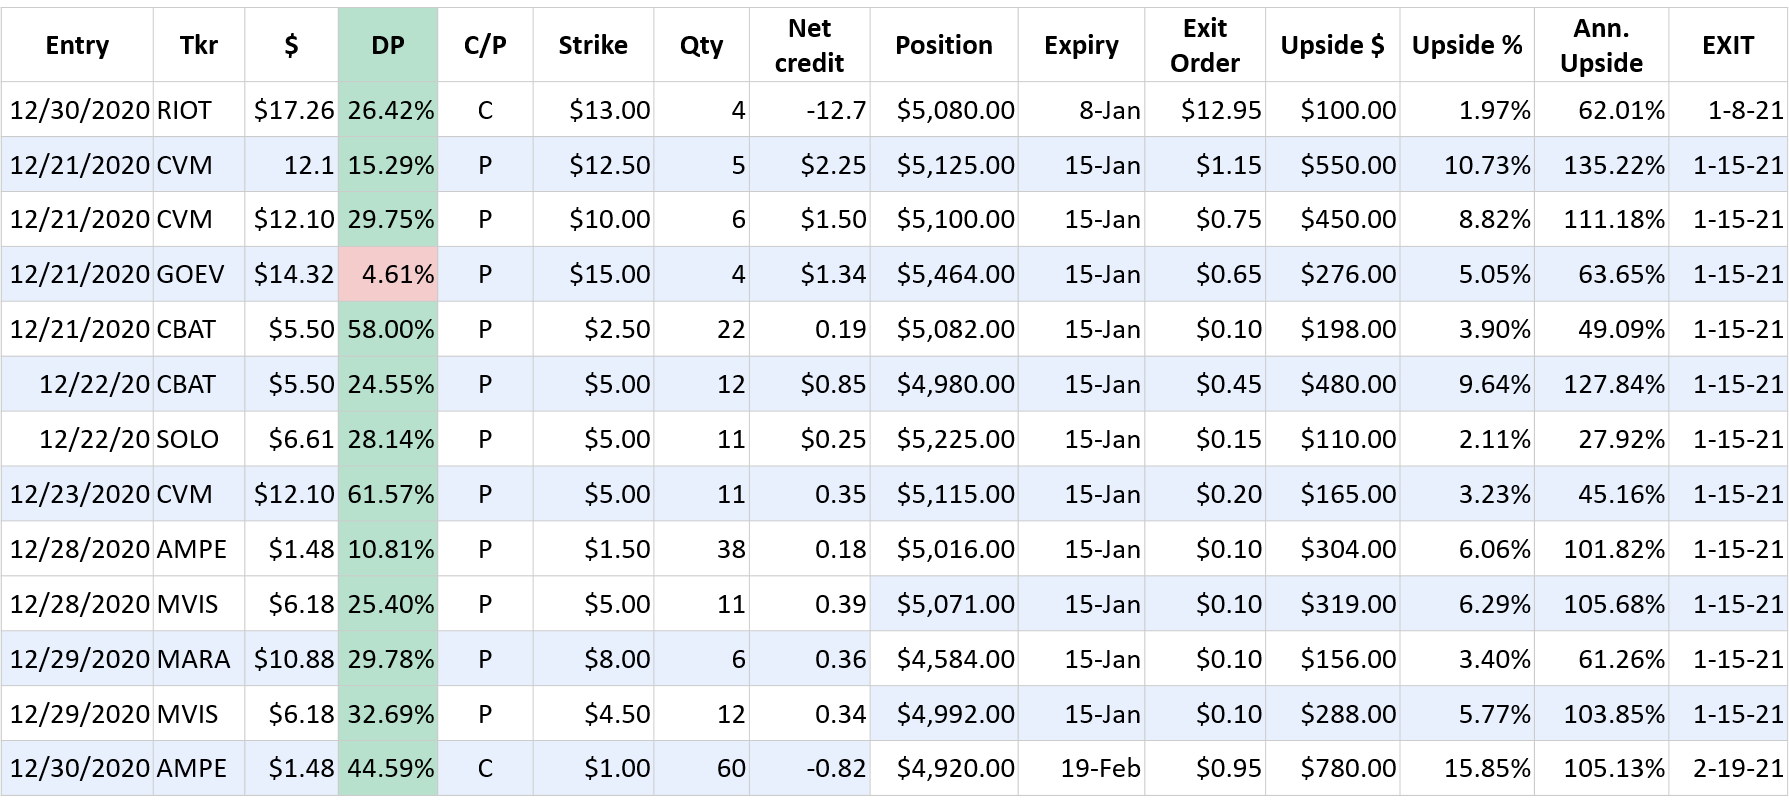The height and width of the screenshot is (803, 1789).
Task: Select the Entry column header
Action: [77, 45]
